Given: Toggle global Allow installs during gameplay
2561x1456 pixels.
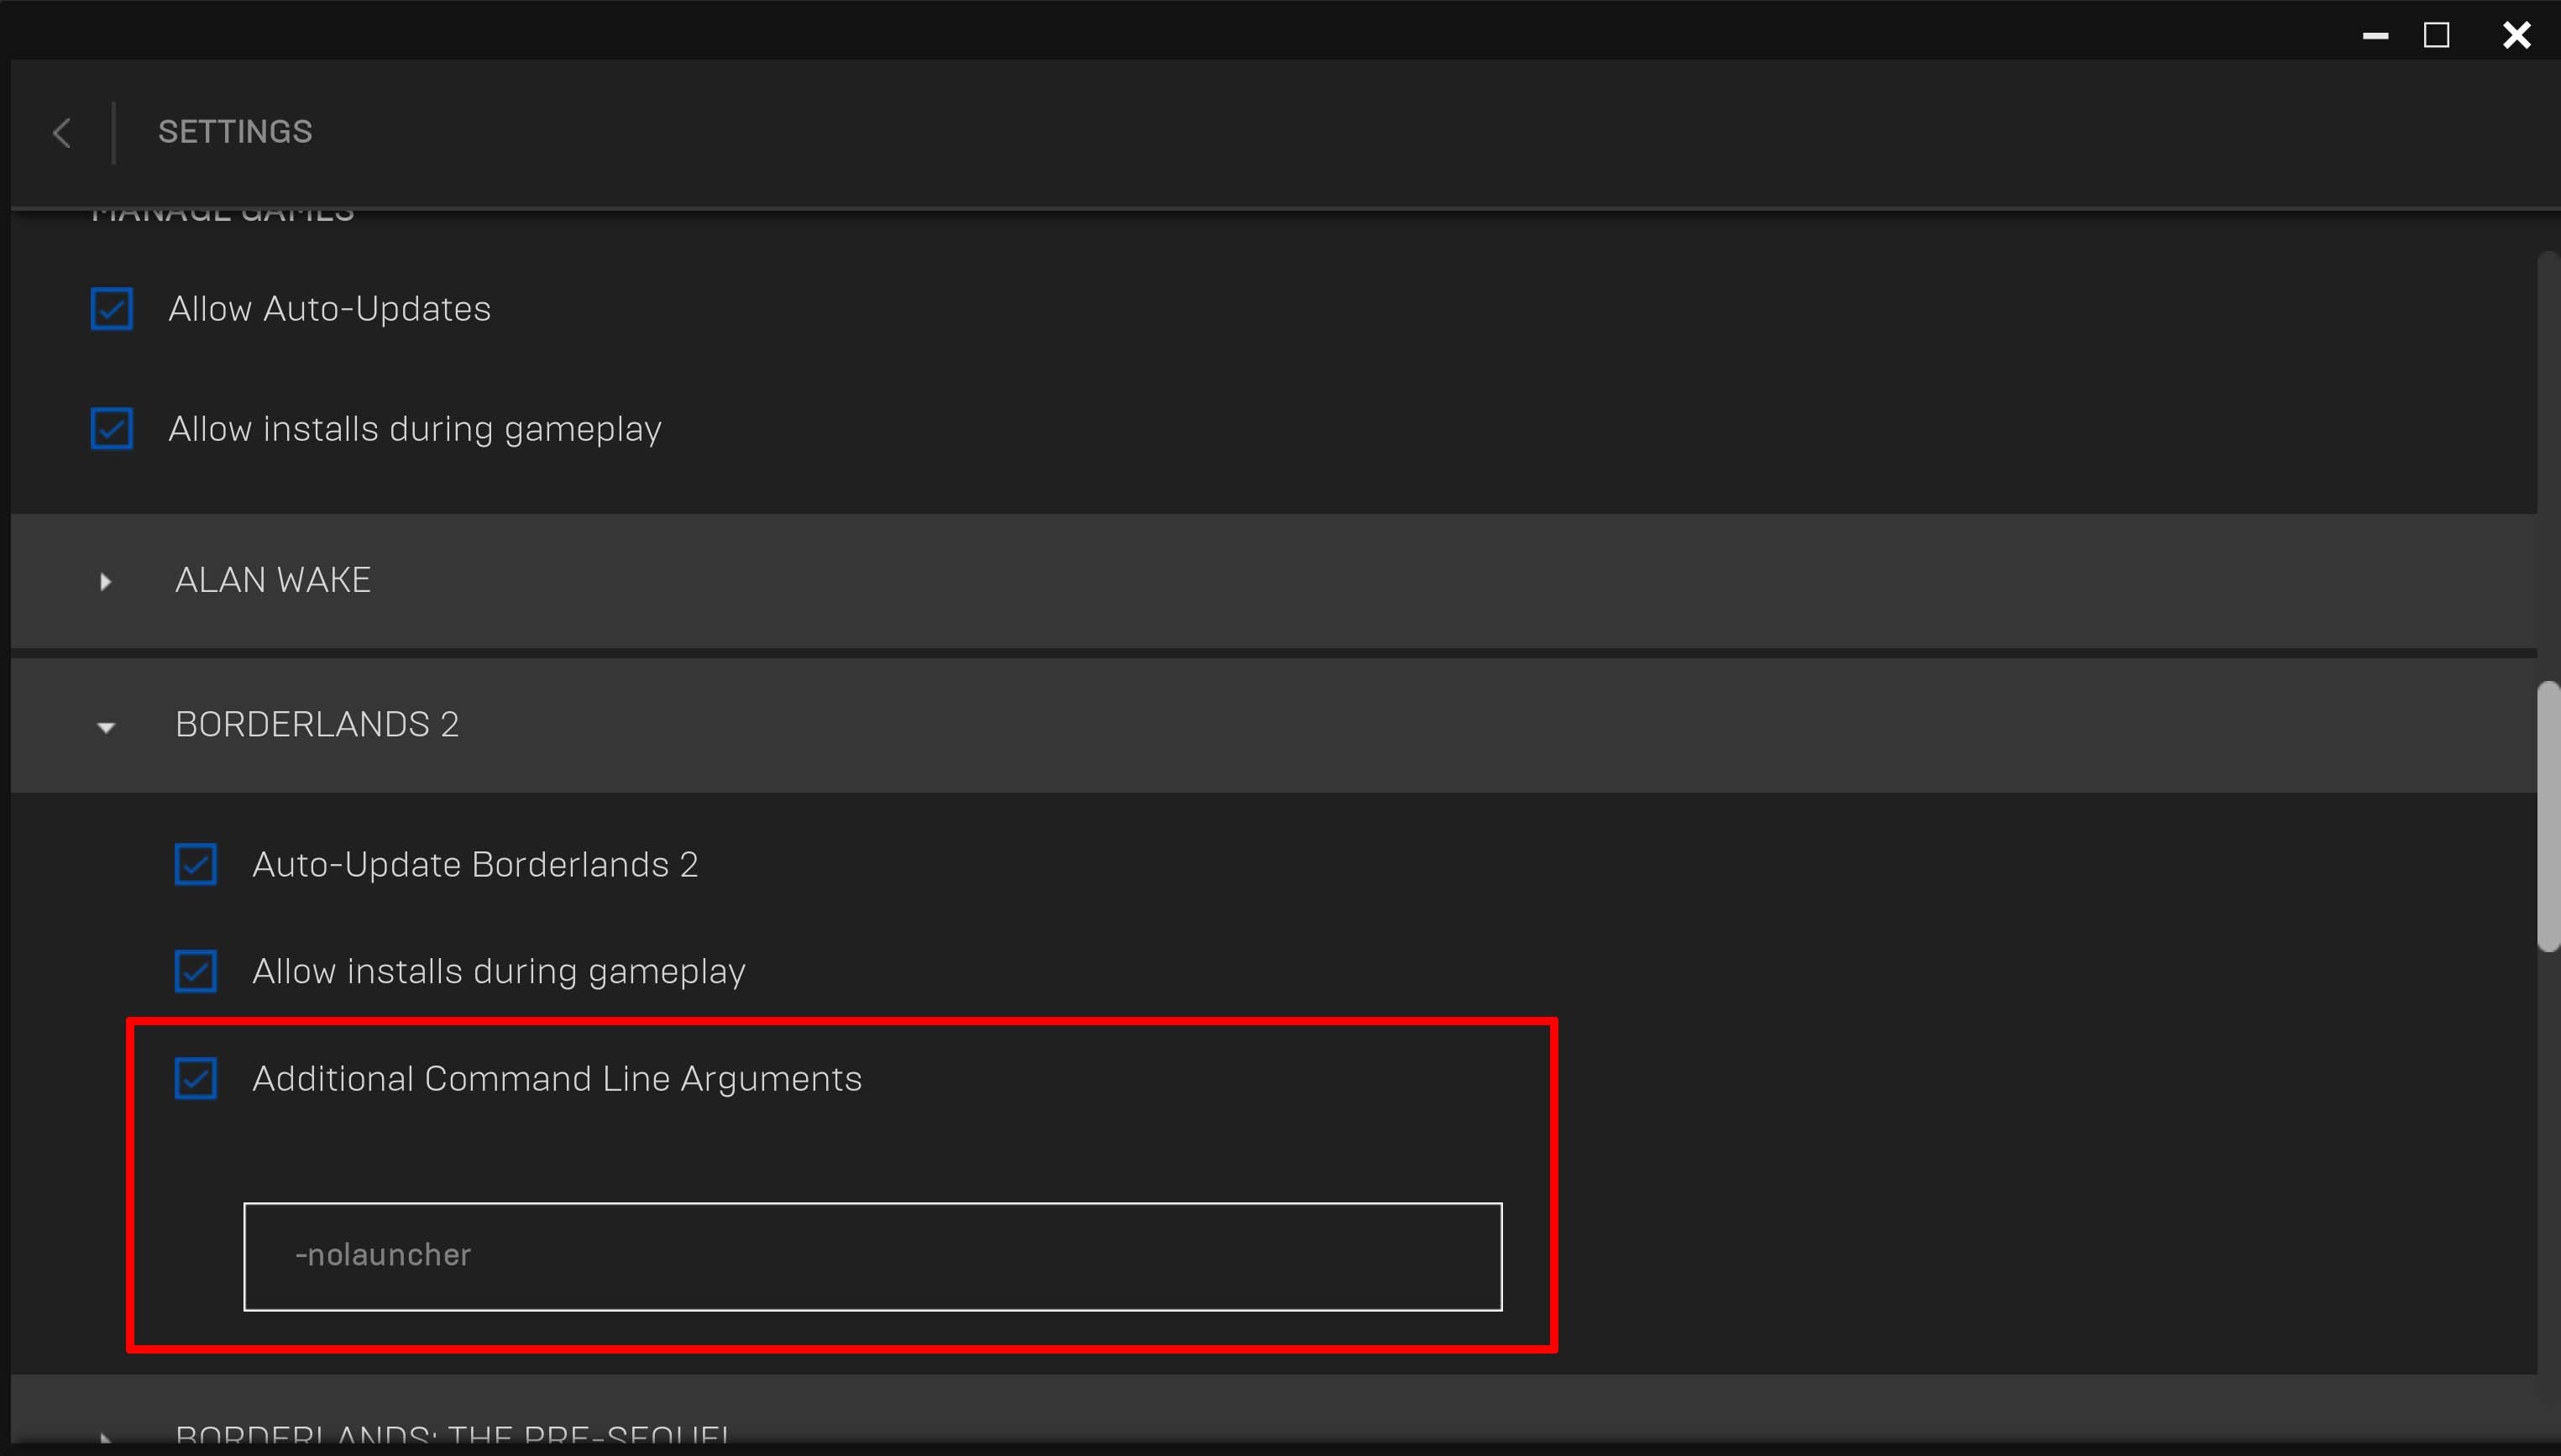Looking at the screenshot, I should click(112, 428).
